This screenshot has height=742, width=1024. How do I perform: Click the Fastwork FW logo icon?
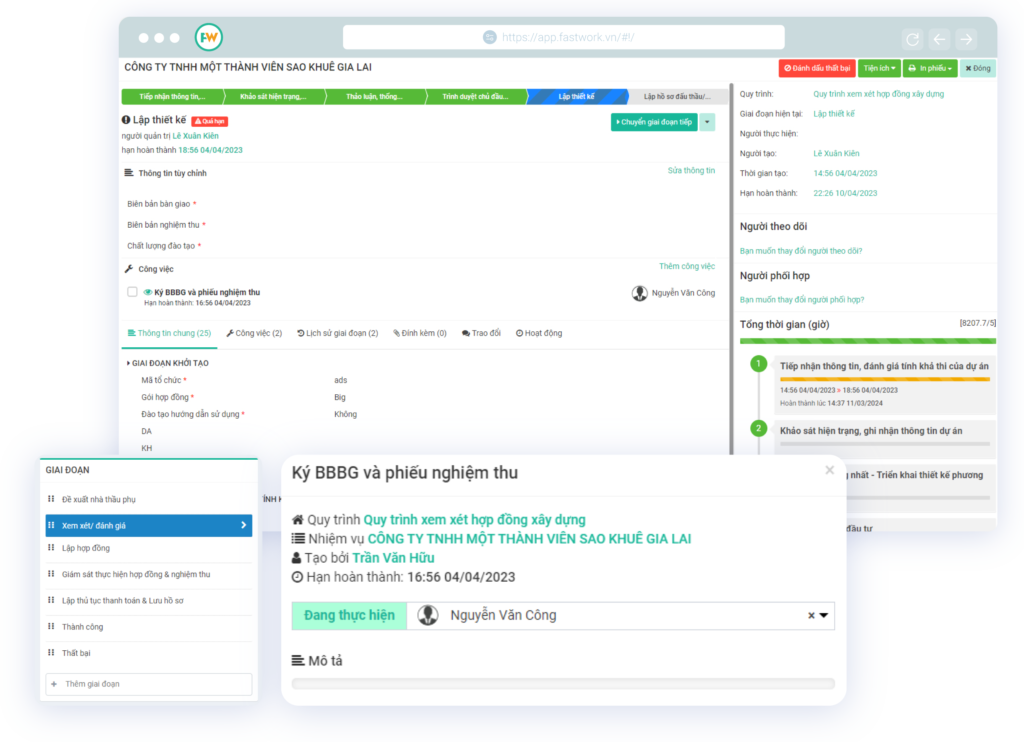coord(209,37)
